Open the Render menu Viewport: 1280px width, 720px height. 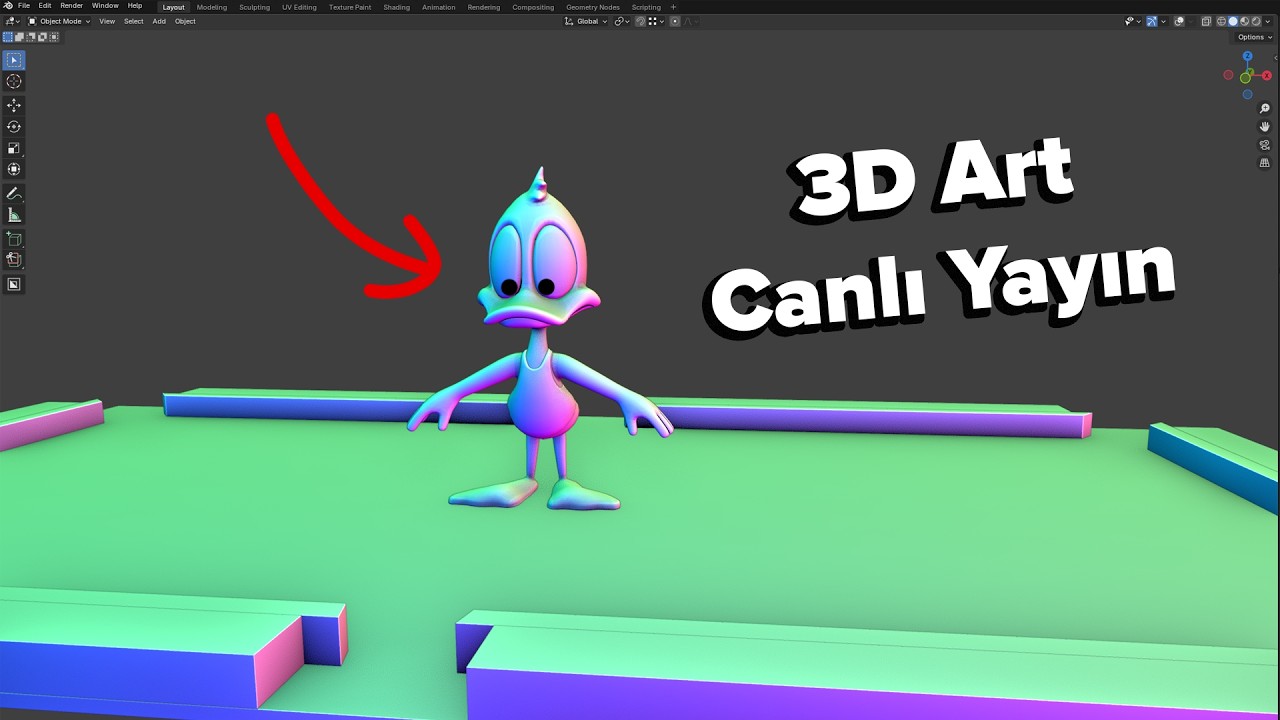coord(71,6)
